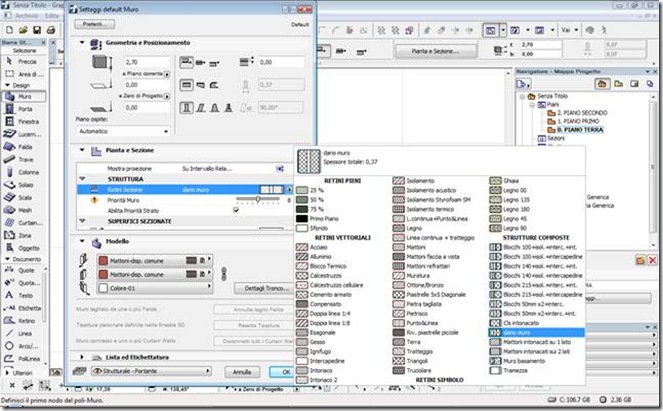
Task: Select the Trave beam tool
Action: point(23,160)
